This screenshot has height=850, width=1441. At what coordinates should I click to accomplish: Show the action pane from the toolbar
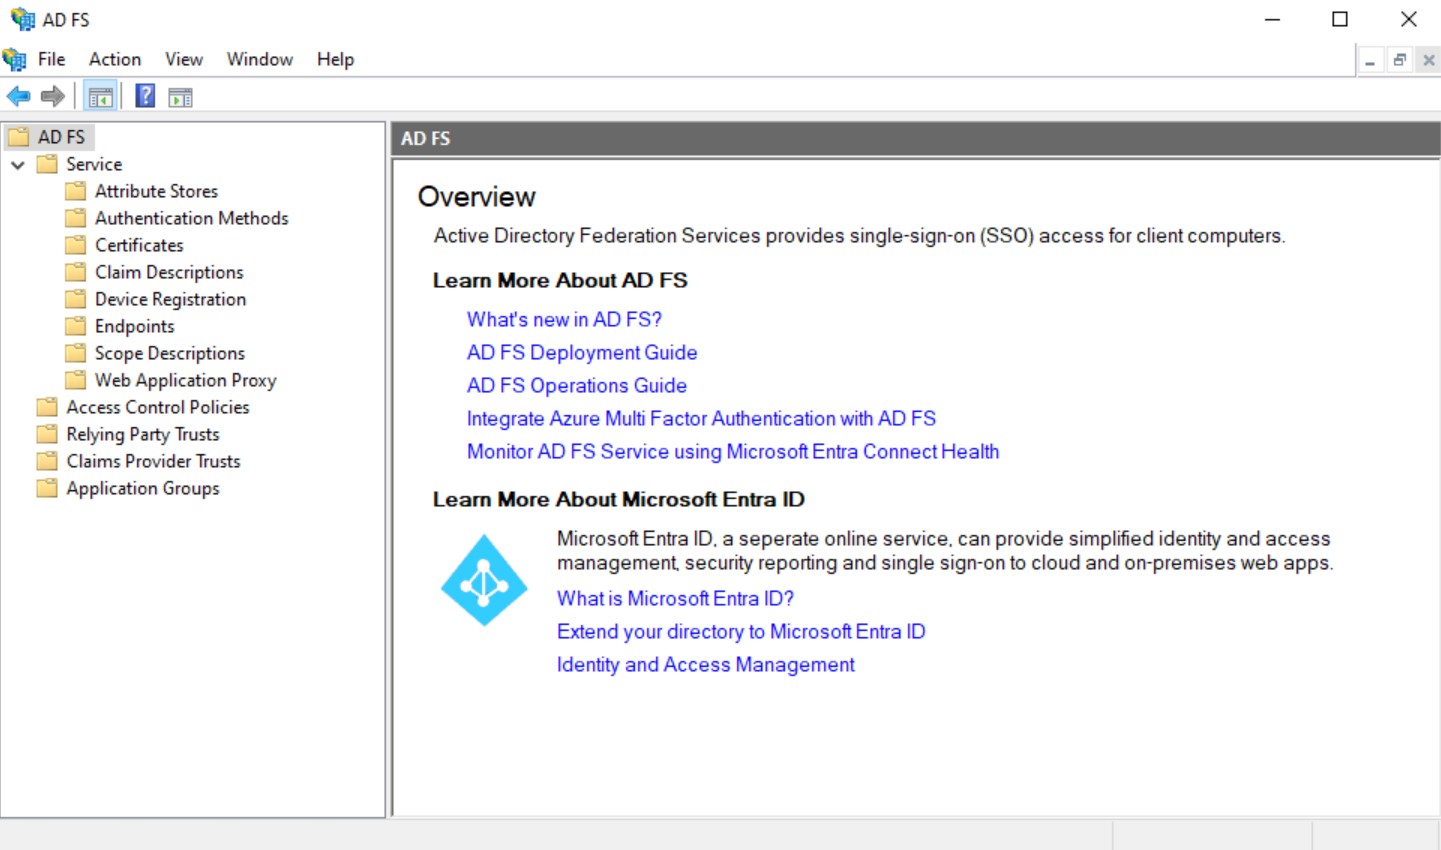tap(181, 96)
